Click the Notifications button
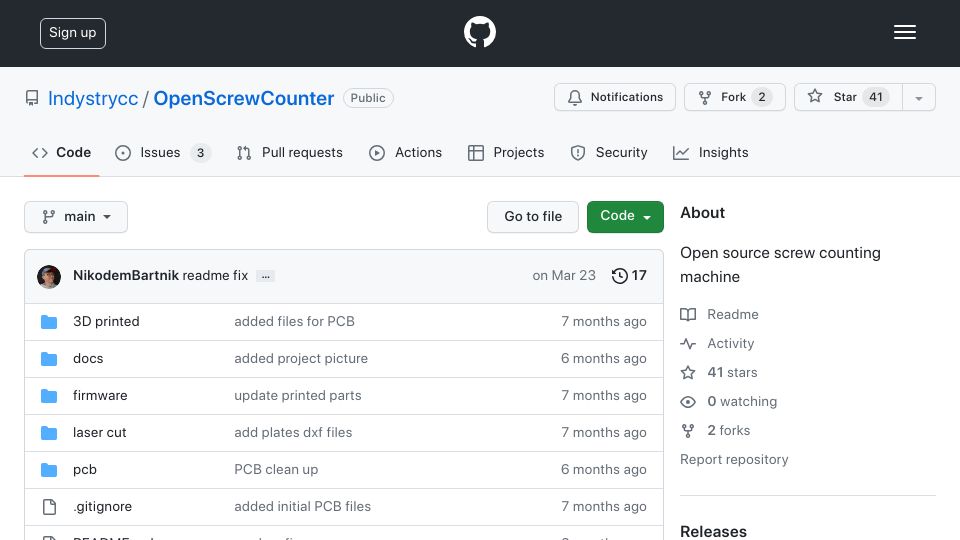 pos(615,97)
